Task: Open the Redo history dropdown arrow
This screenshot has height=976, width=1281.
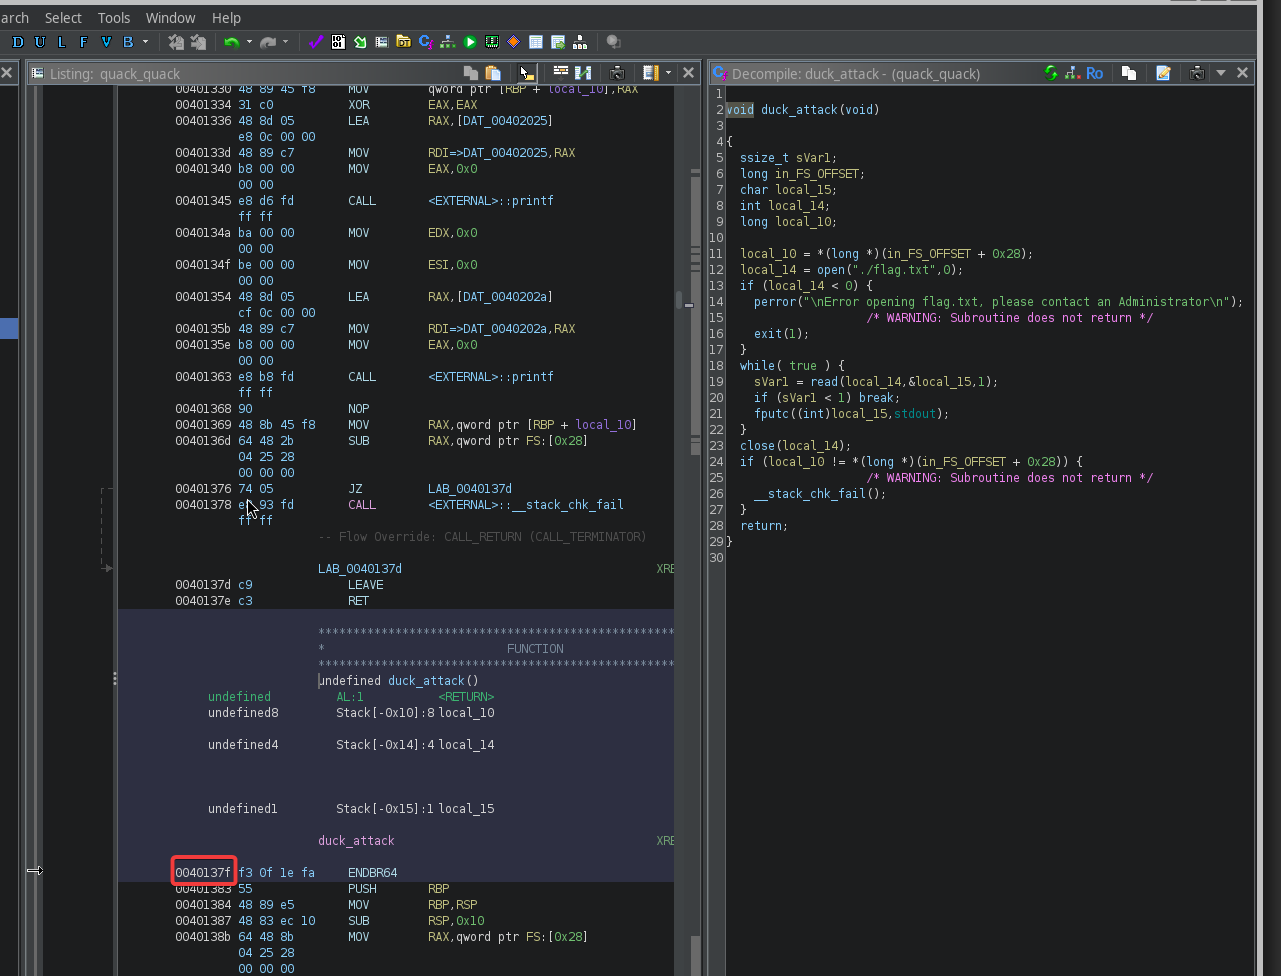Action: (285, 42)
